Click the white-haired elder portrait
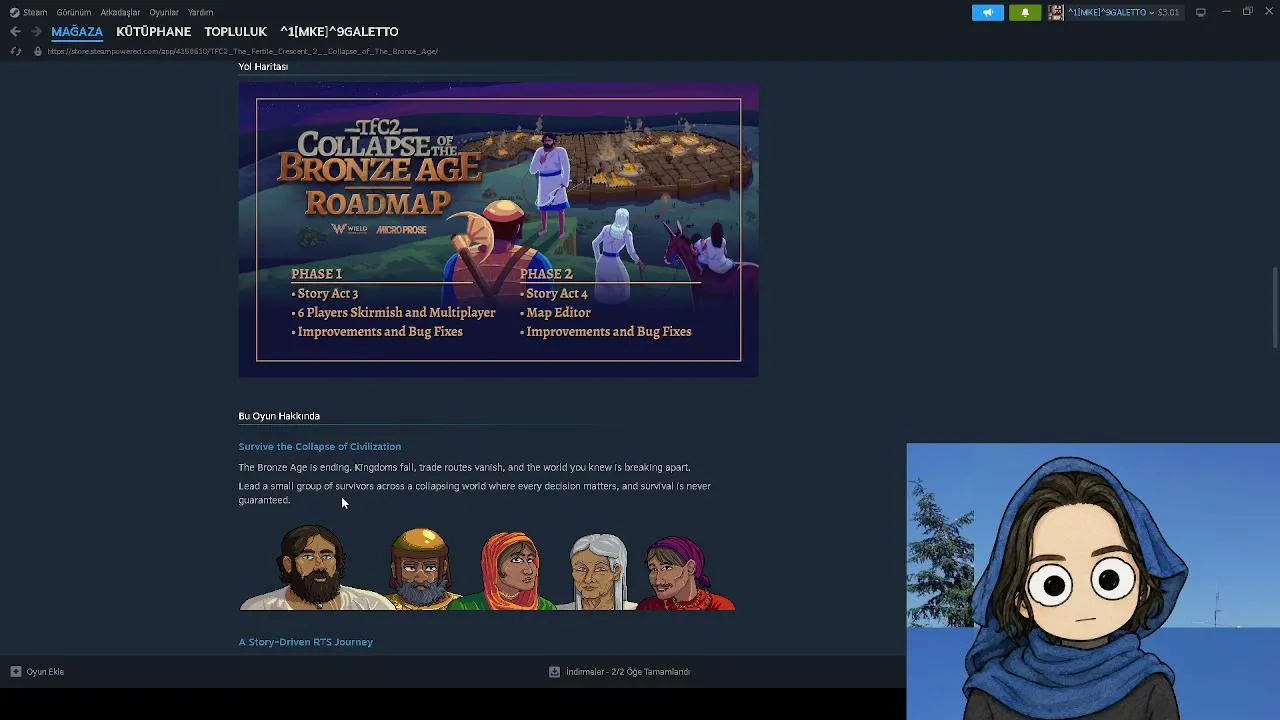Screen dimensions: 1280x720 coord(598,571)
